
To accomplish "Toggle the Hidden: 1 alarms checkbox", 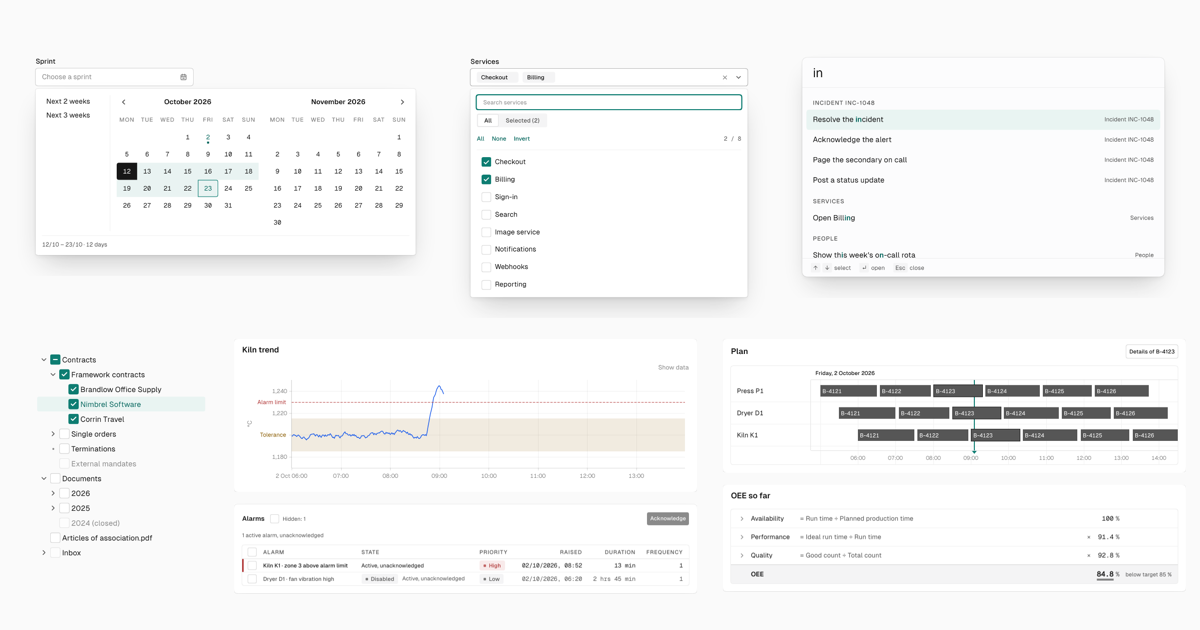I will point(275,519).
